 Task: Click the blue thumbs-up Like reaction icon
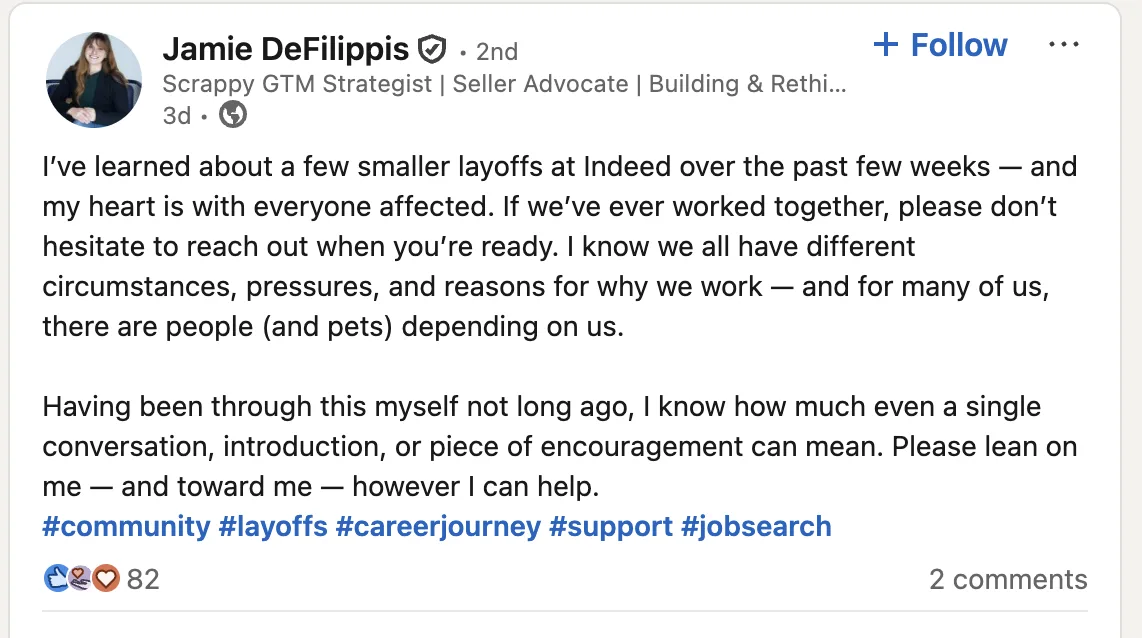tap(57, 578)
